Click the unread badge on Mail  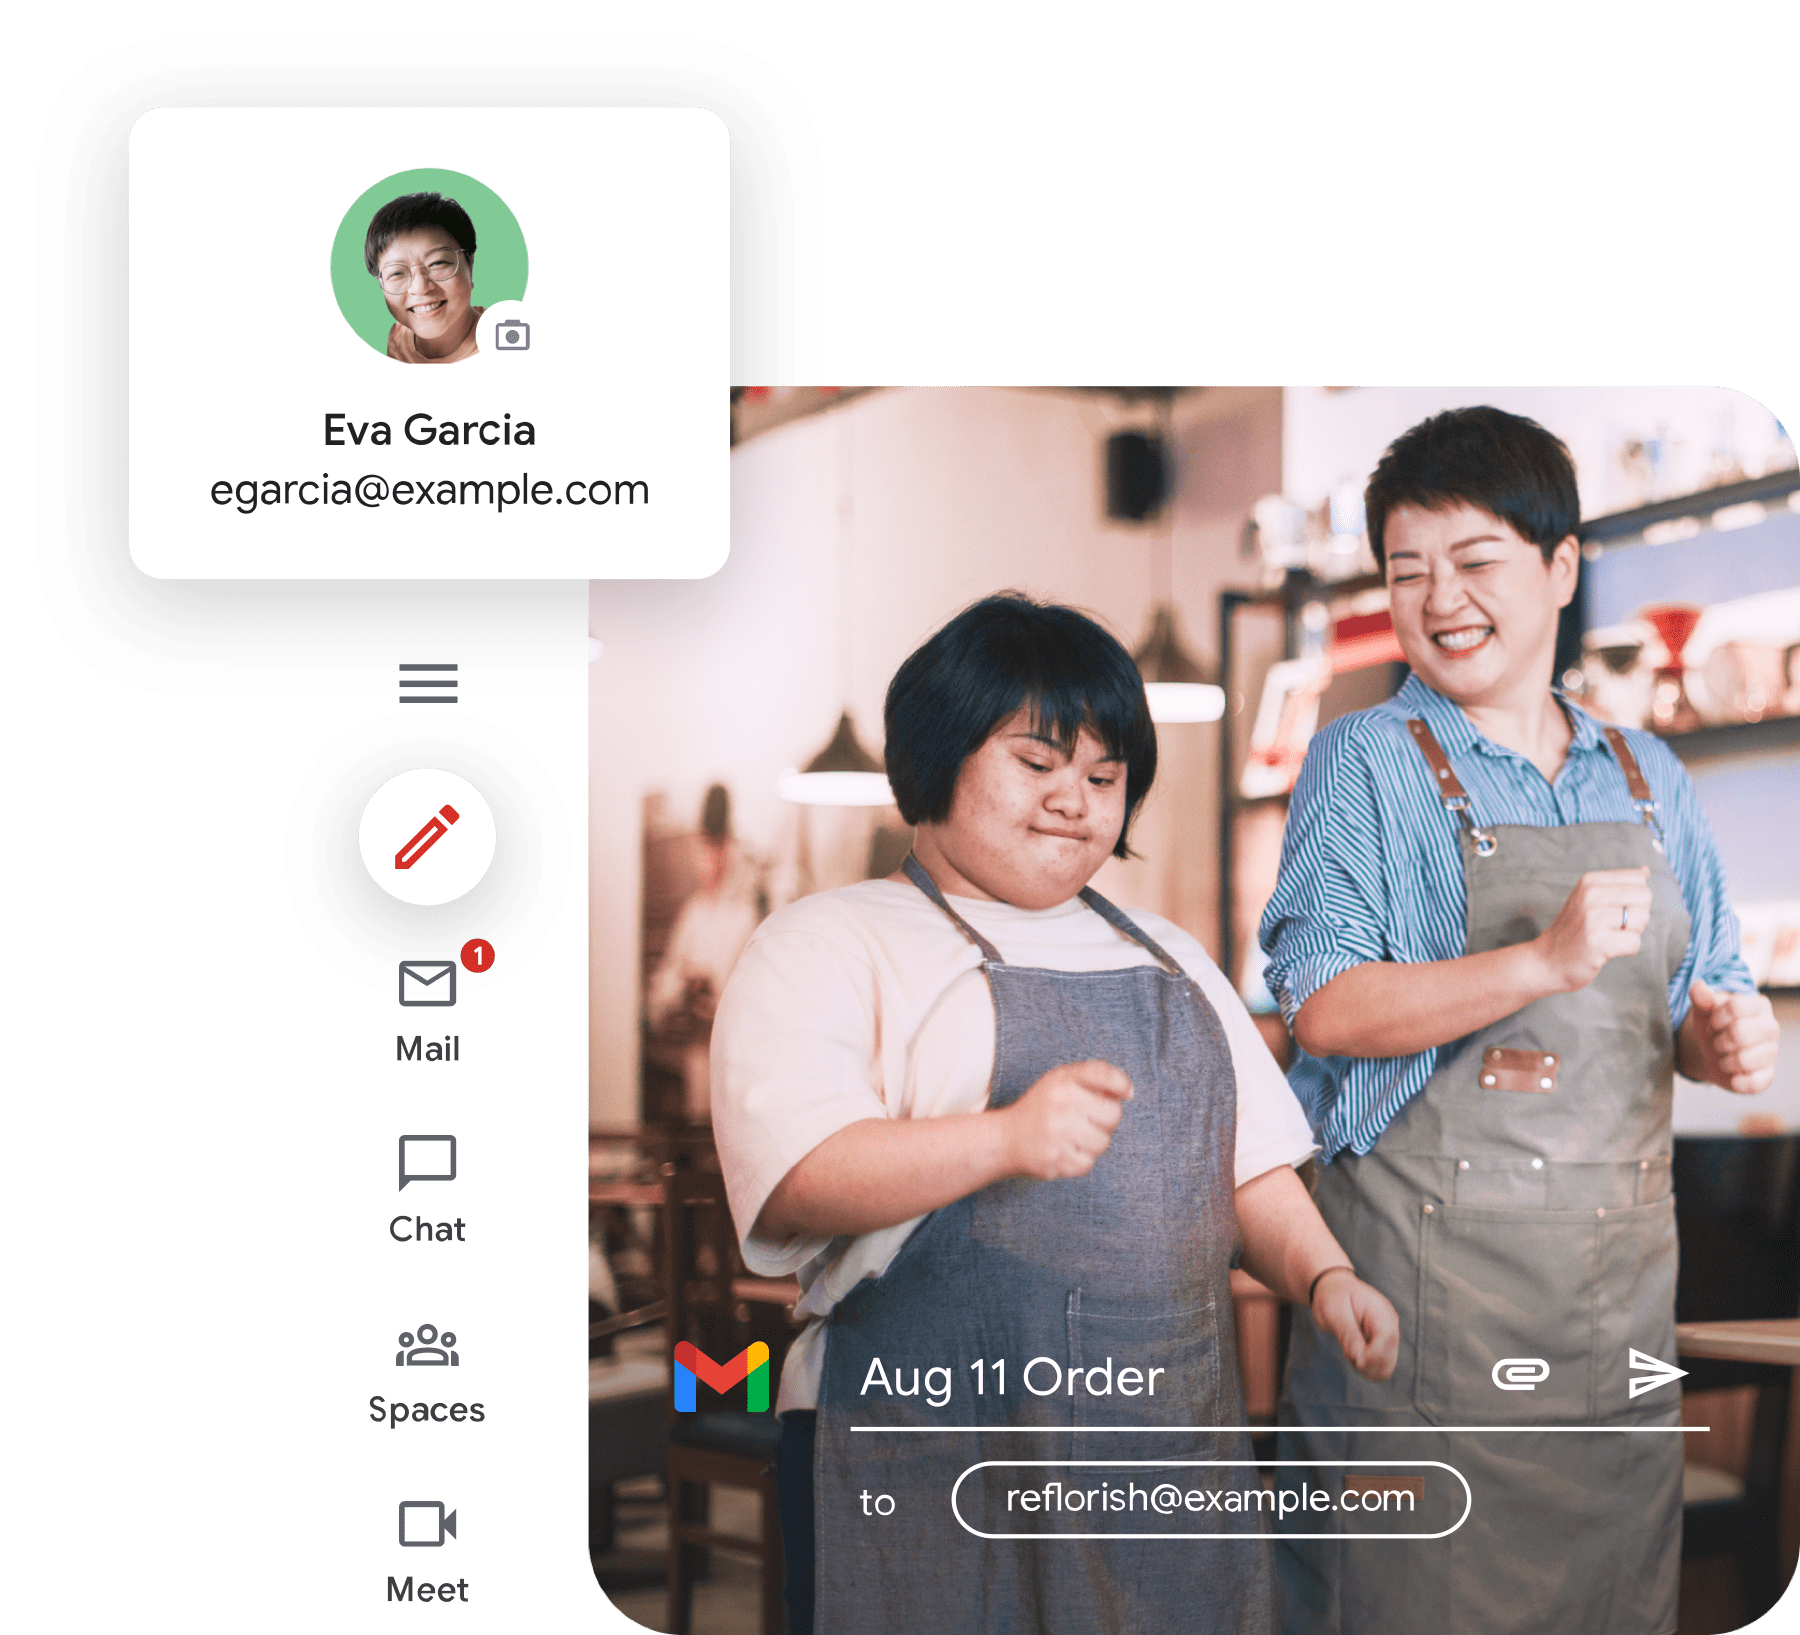click(x=478, y=956)
